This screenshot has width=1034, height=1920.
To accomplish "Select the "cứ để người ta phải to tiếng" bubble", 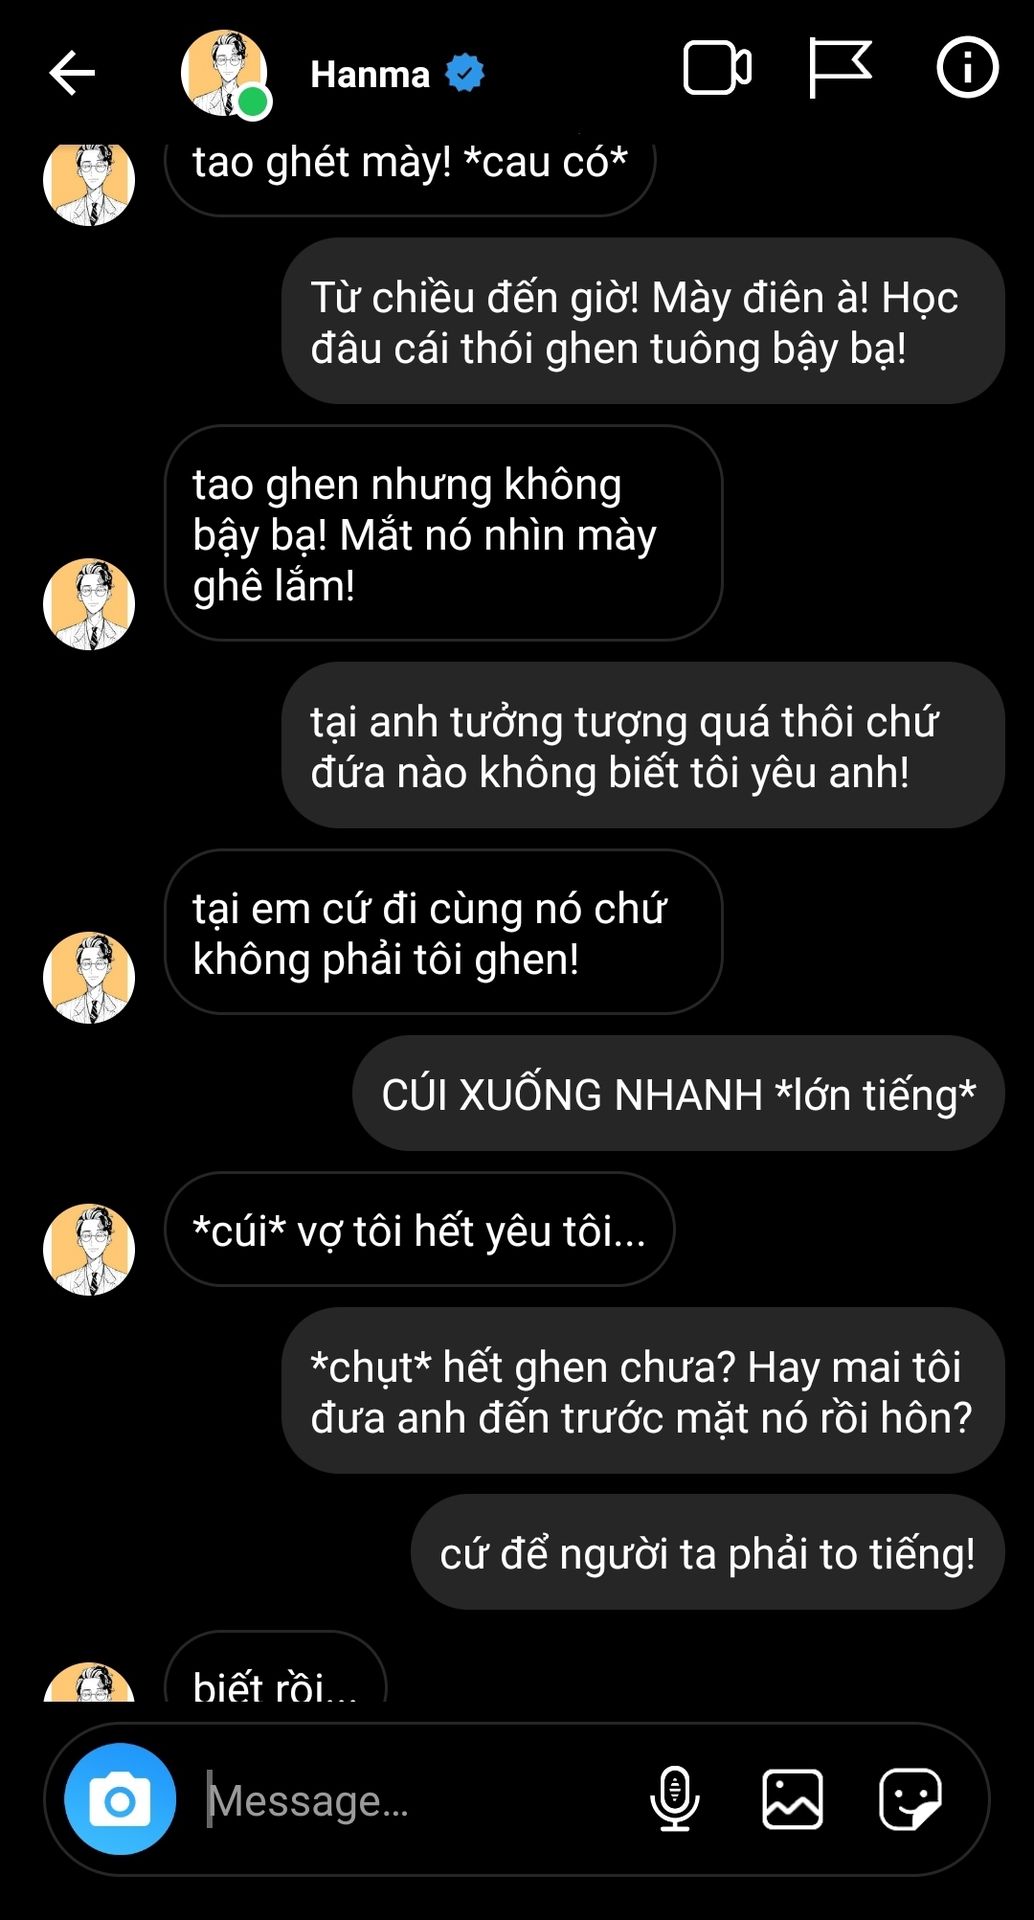I will click(x=707, y=1553).
